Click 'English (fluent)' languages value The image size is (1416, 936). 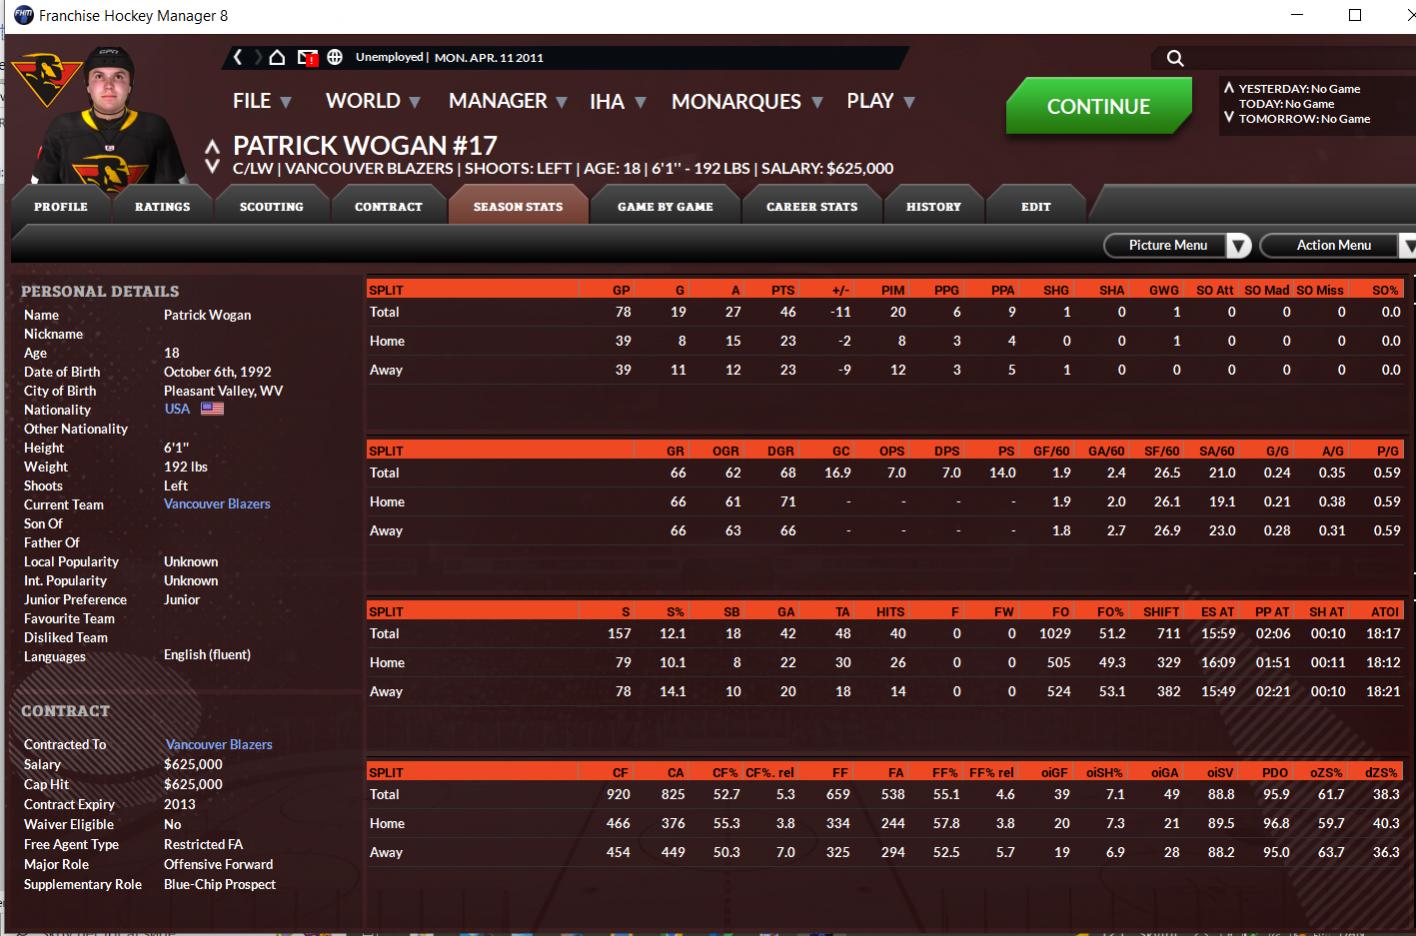(x=207, y=655)
